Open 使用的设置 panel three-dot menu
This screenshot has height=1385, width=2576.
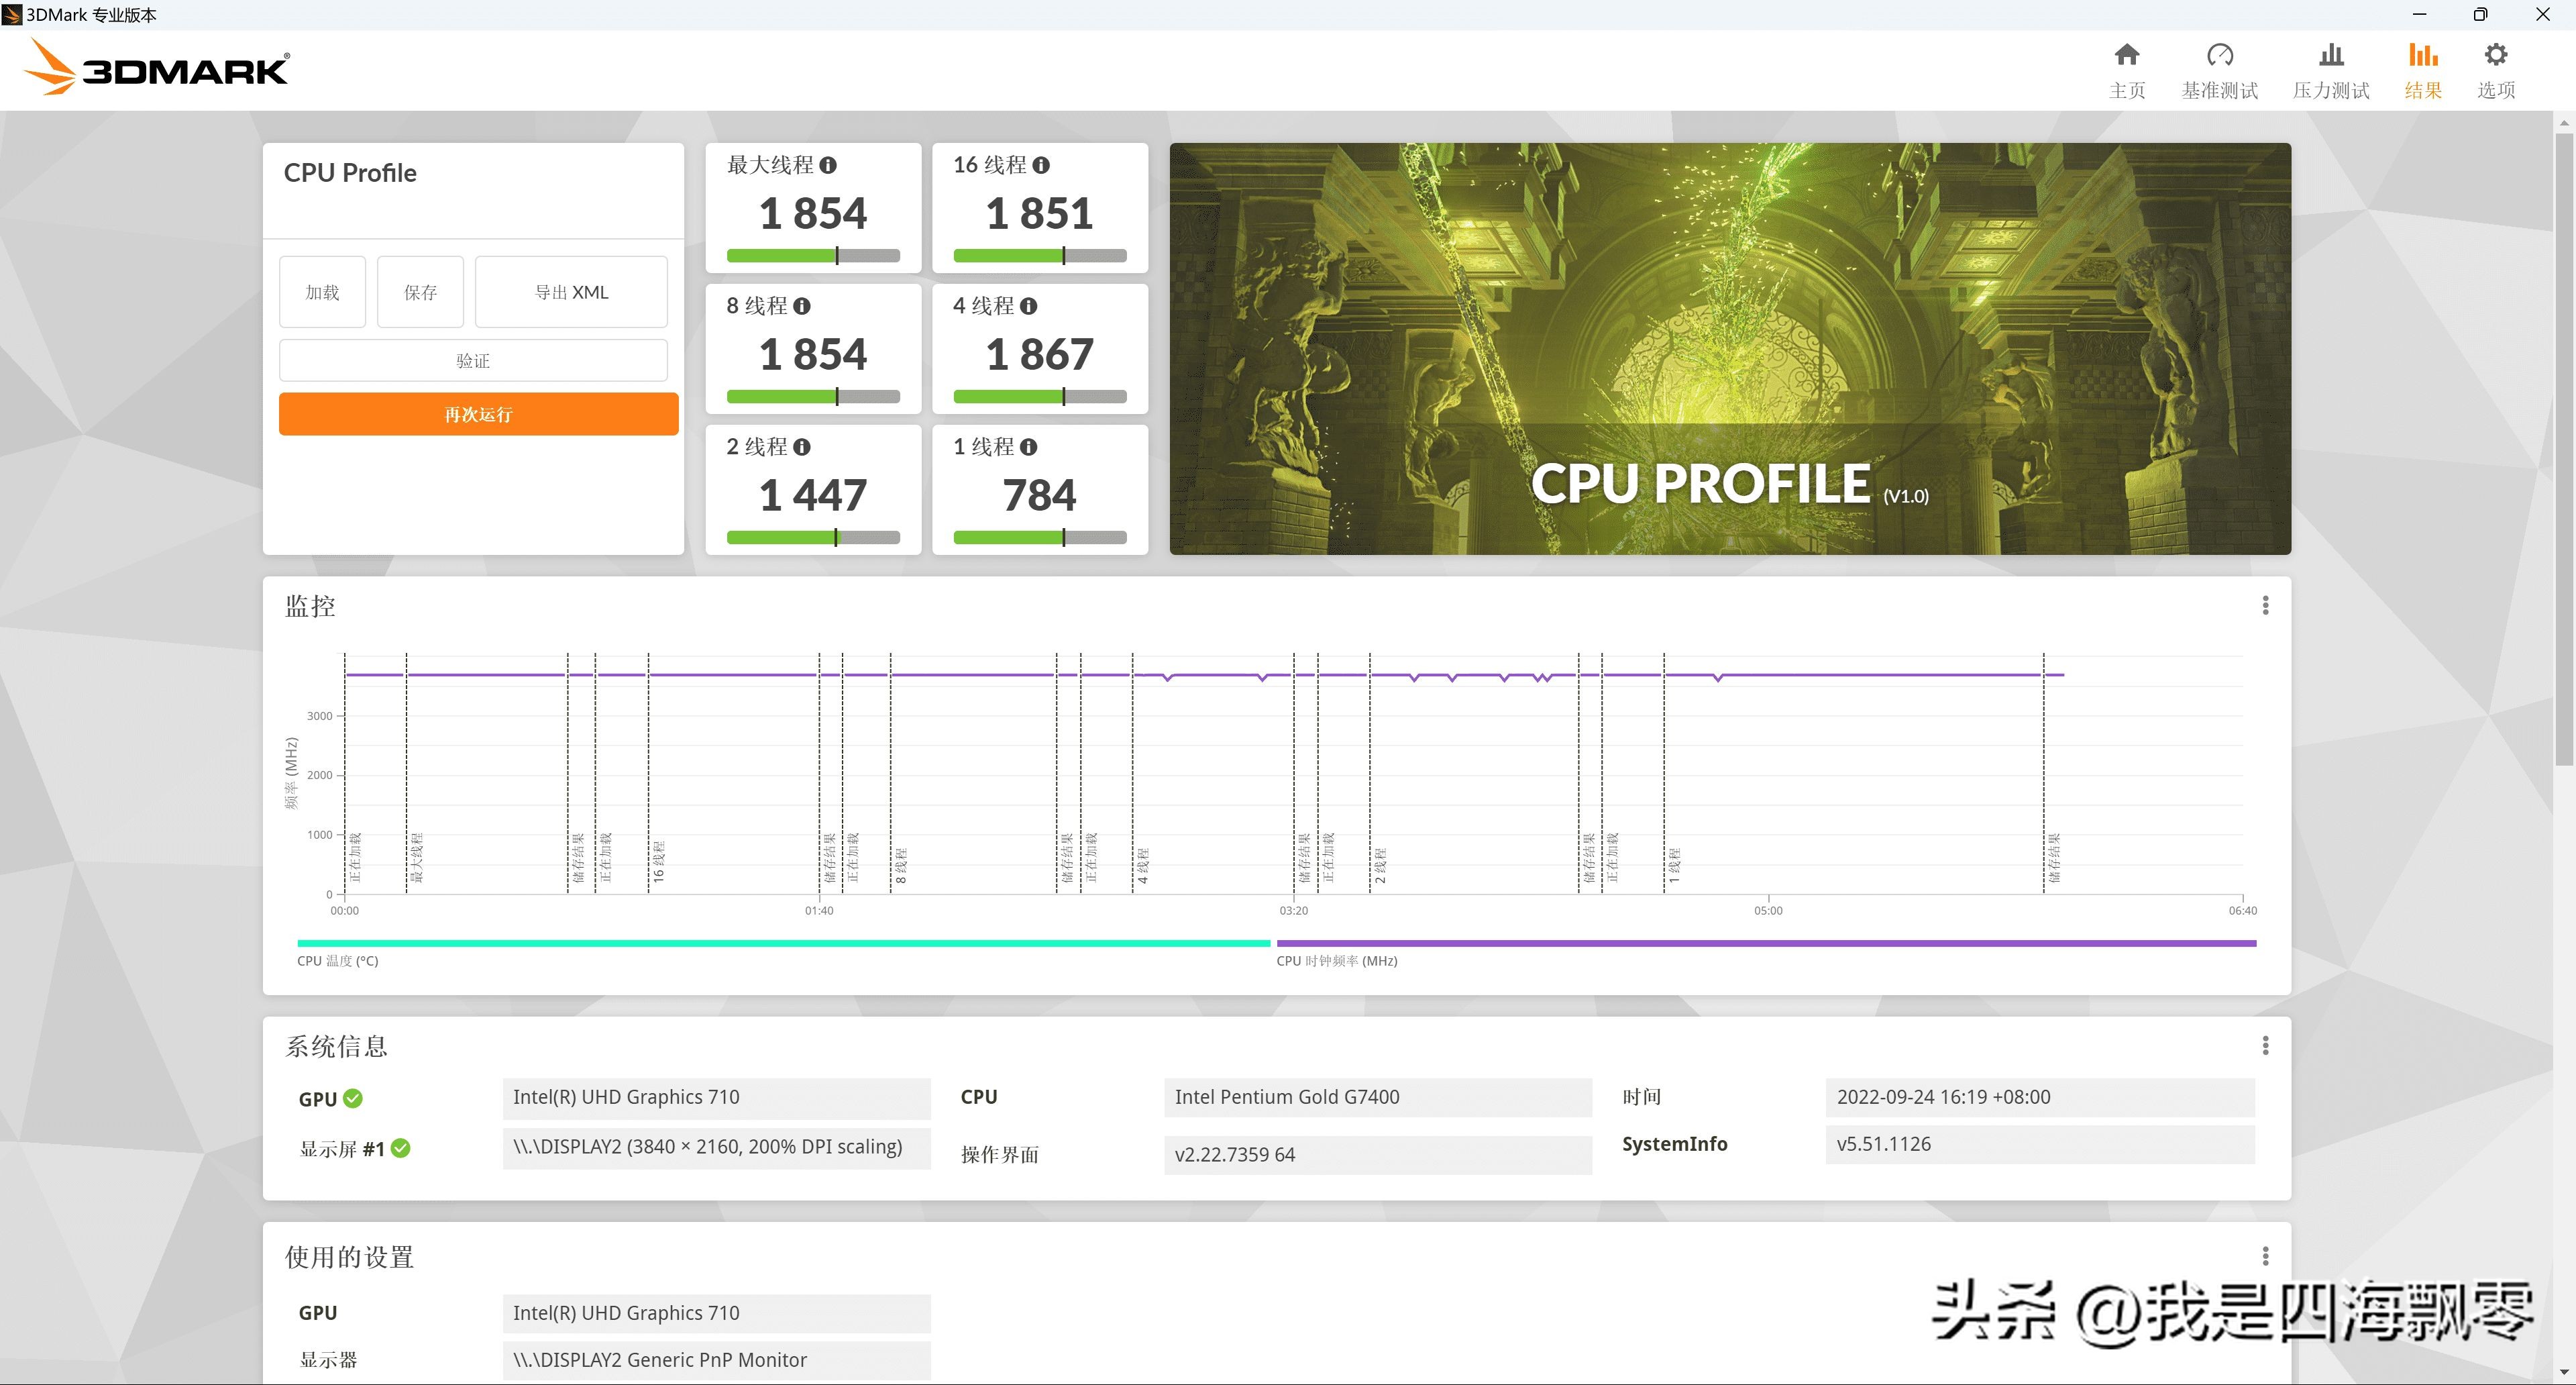pos(2265,1255)
